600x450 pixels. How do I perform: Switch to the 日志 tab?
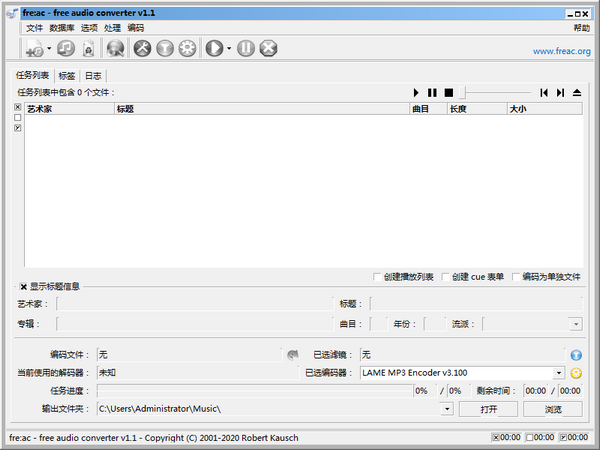coord(92,76)
